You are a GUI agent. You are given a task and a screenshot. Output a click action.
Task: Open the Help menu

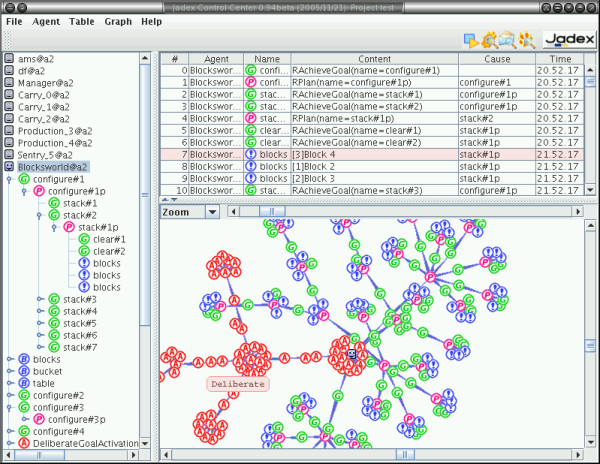(152, 21)
